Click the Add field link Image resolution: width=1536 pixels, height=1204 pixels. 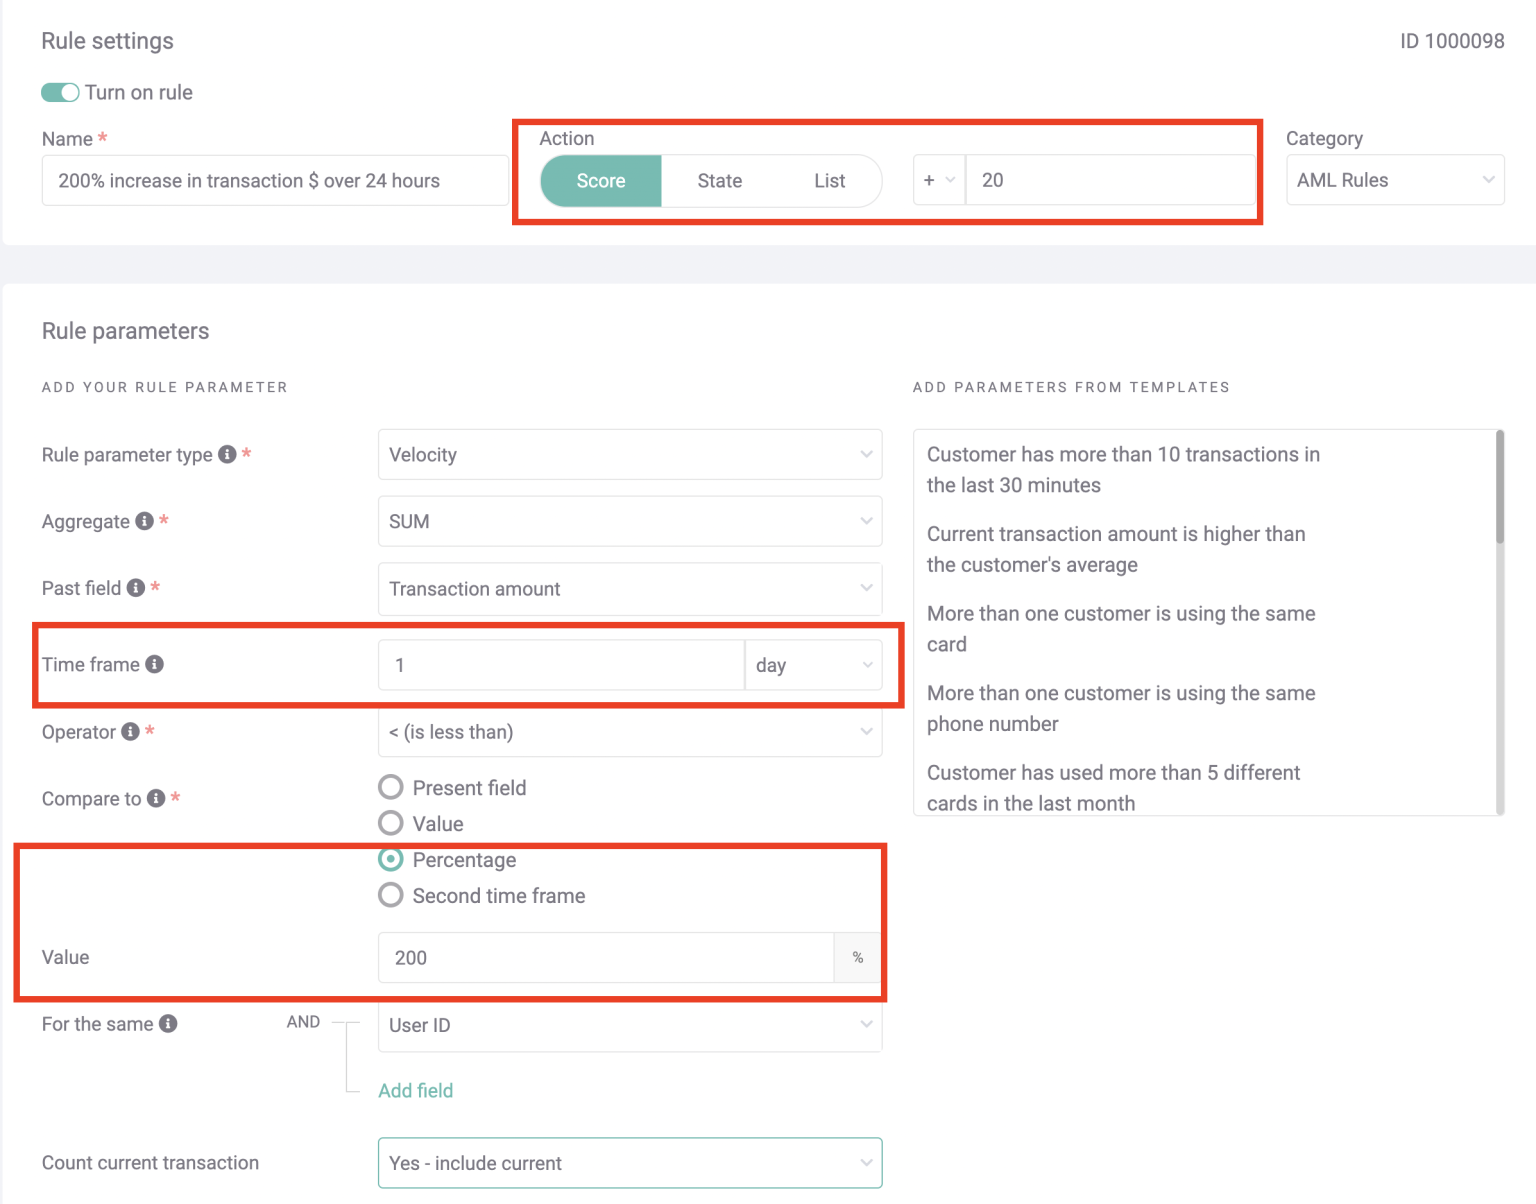pos(415,1090)
